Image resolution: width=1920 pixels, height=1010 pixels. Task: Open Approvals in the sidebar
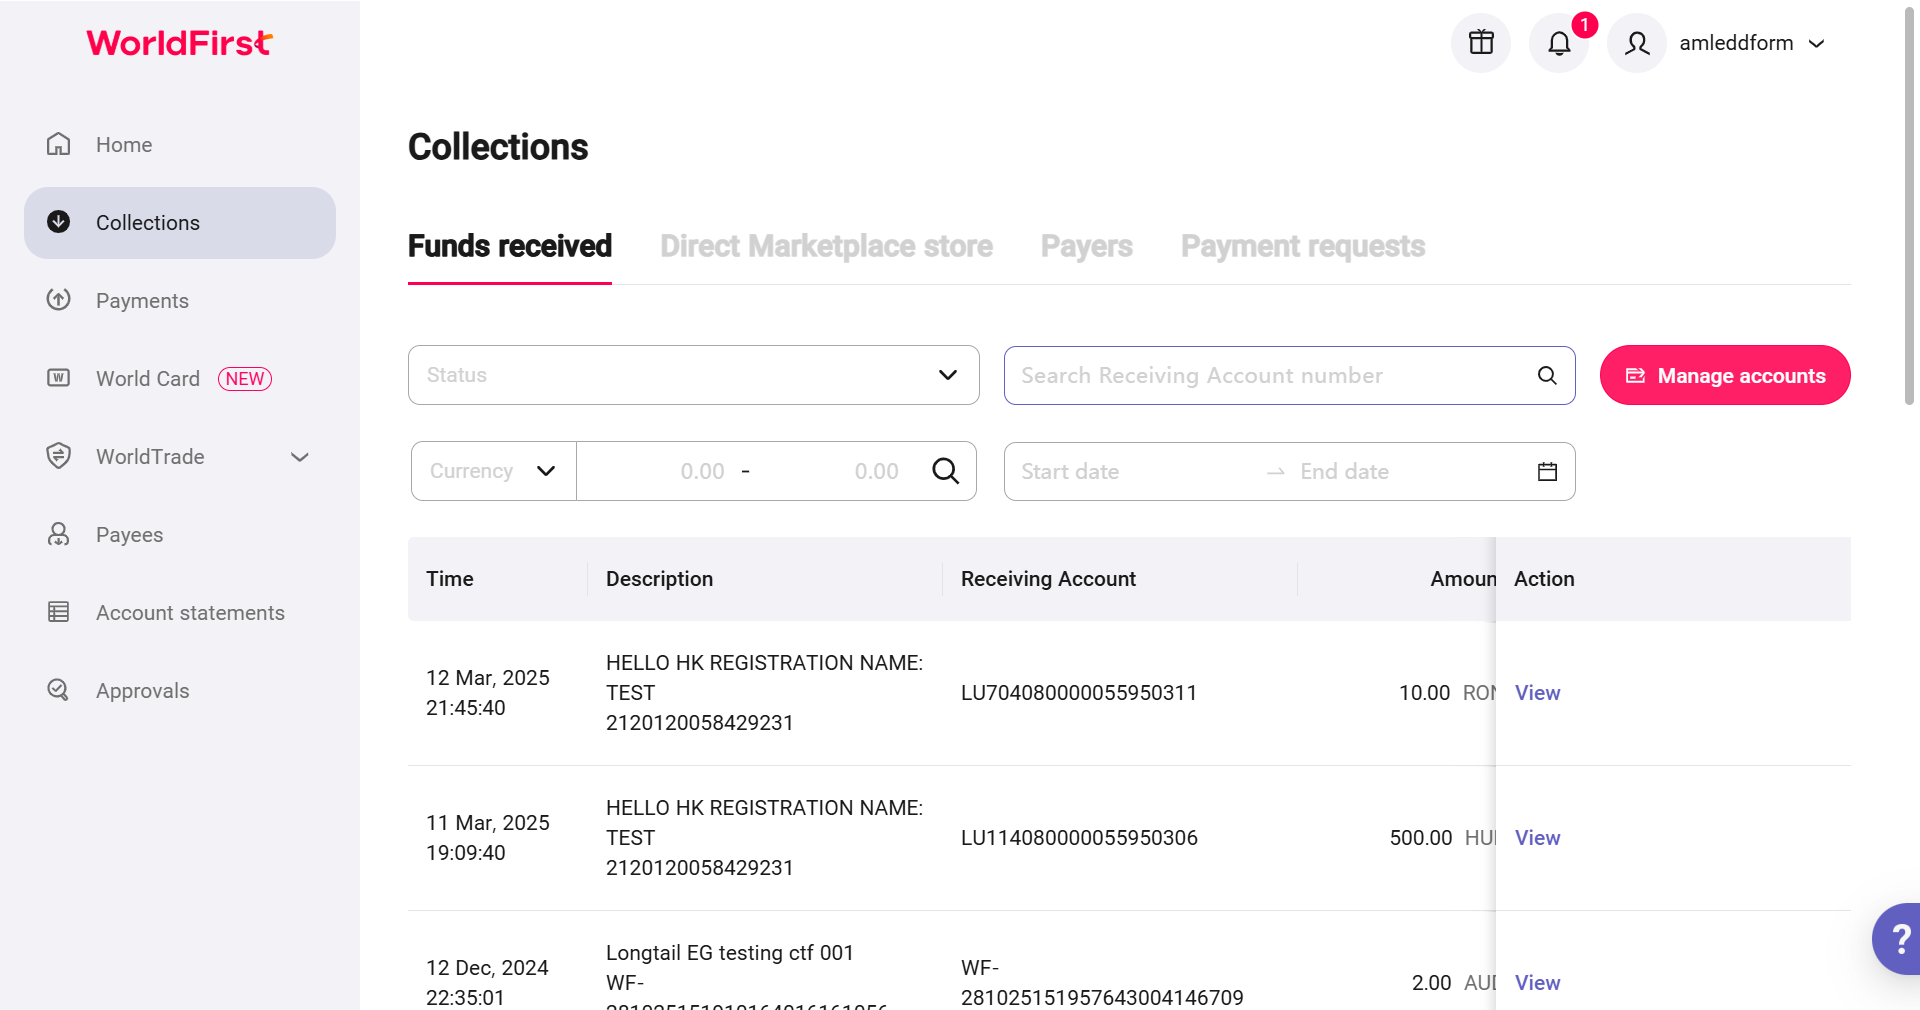[180, 690]
